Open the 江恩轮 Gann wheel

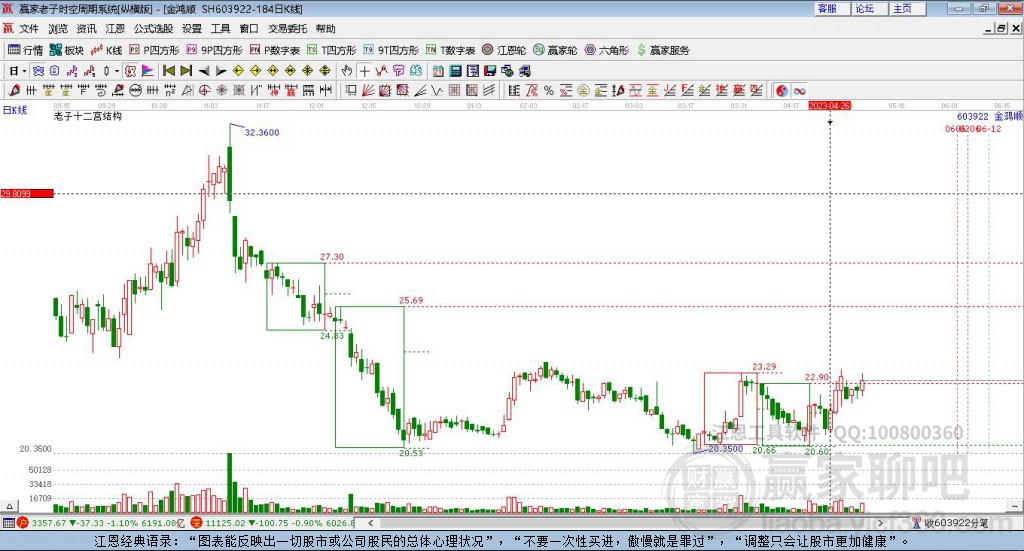504,50
